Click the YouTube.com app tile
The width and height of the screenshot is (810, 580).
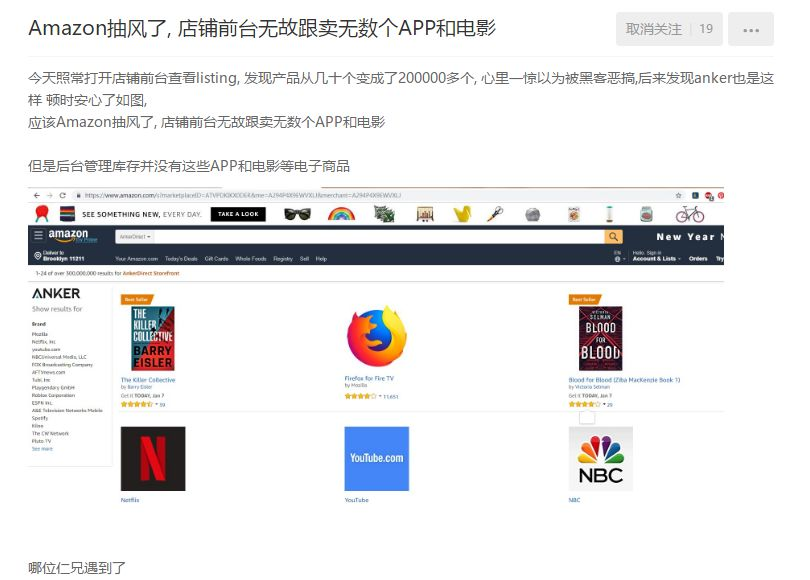[377, 459]
